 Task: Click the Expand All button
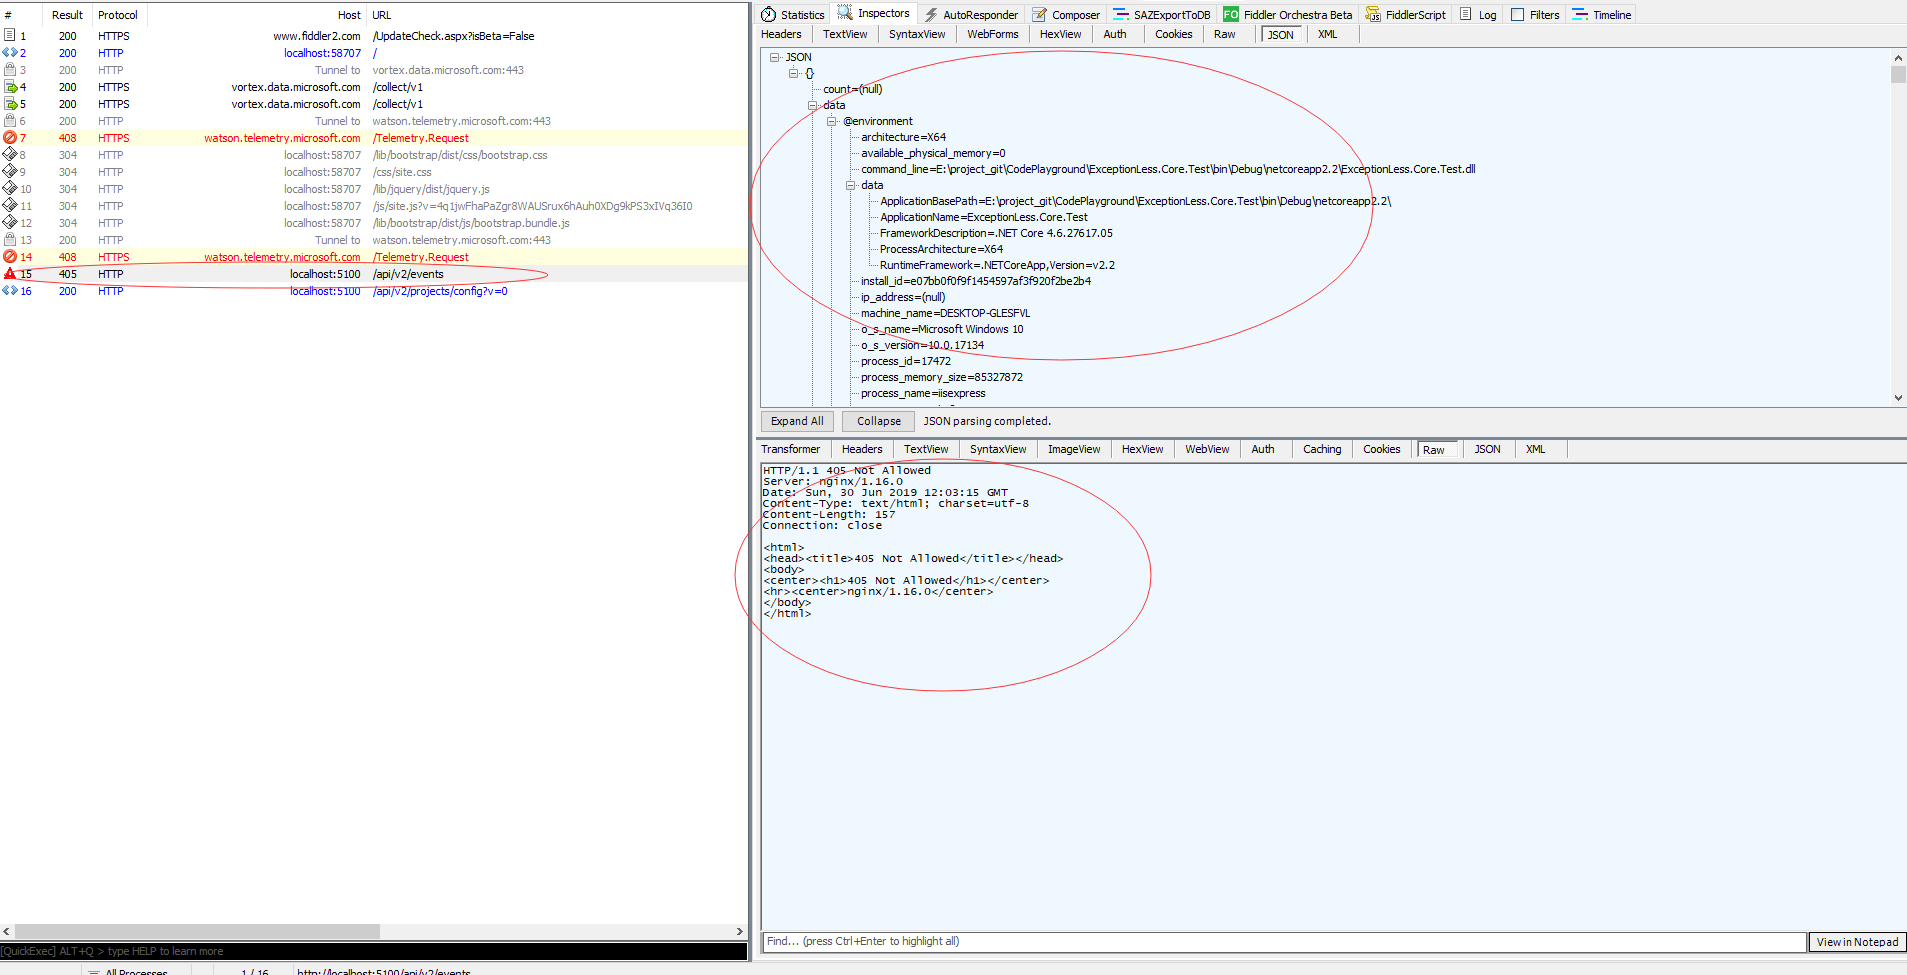click(797, 421)
